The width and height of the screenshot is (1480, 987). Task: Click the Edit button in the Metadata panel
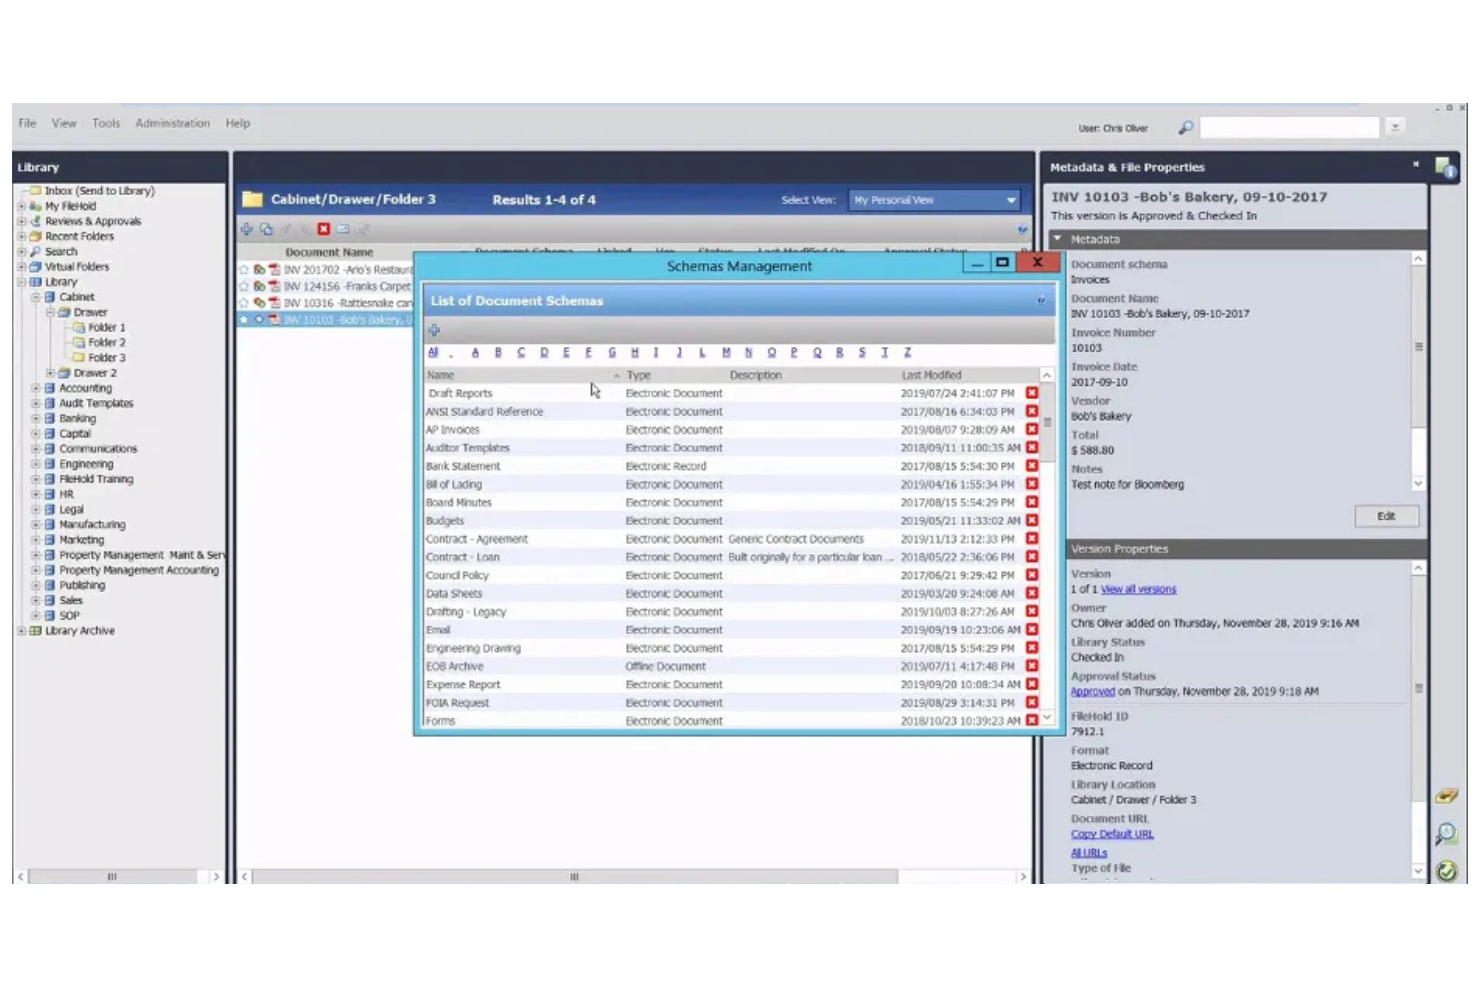(x=1386, y=516)
